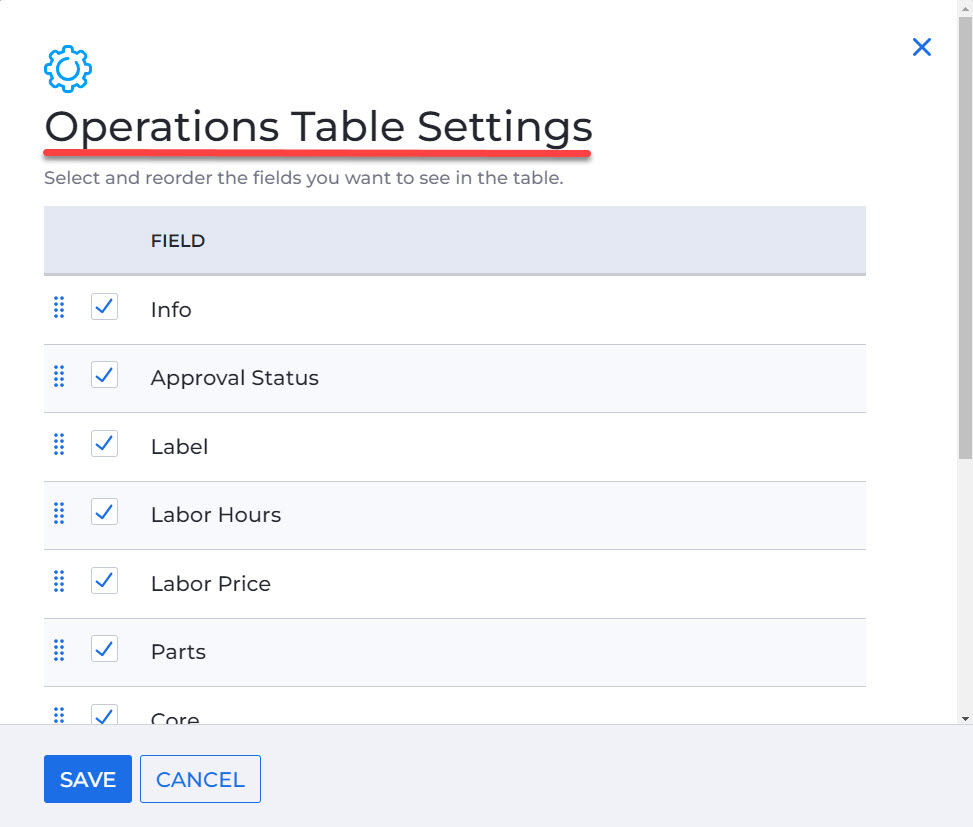Uncheck the Info field checkbox
The height and width of the screenshot is (827, 973).
click(104, 307)
